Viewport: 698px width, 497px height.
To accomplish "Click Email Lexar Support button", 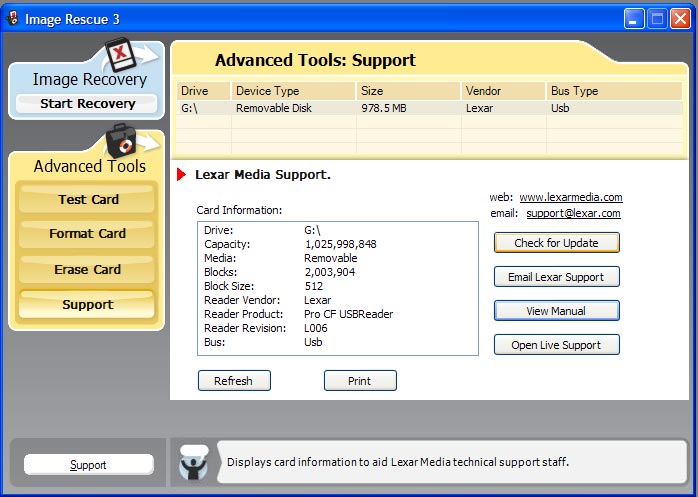I will coord(556,277).
